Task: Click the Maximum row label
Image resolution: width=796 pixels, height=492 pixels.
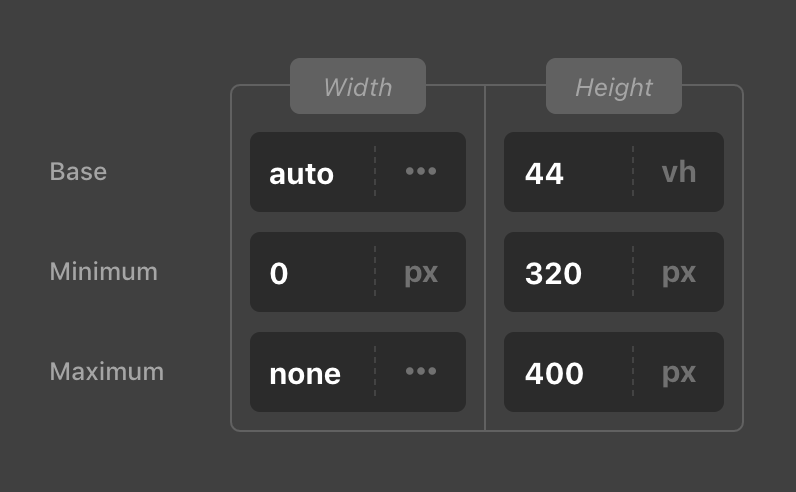Action: pos(107,371)
